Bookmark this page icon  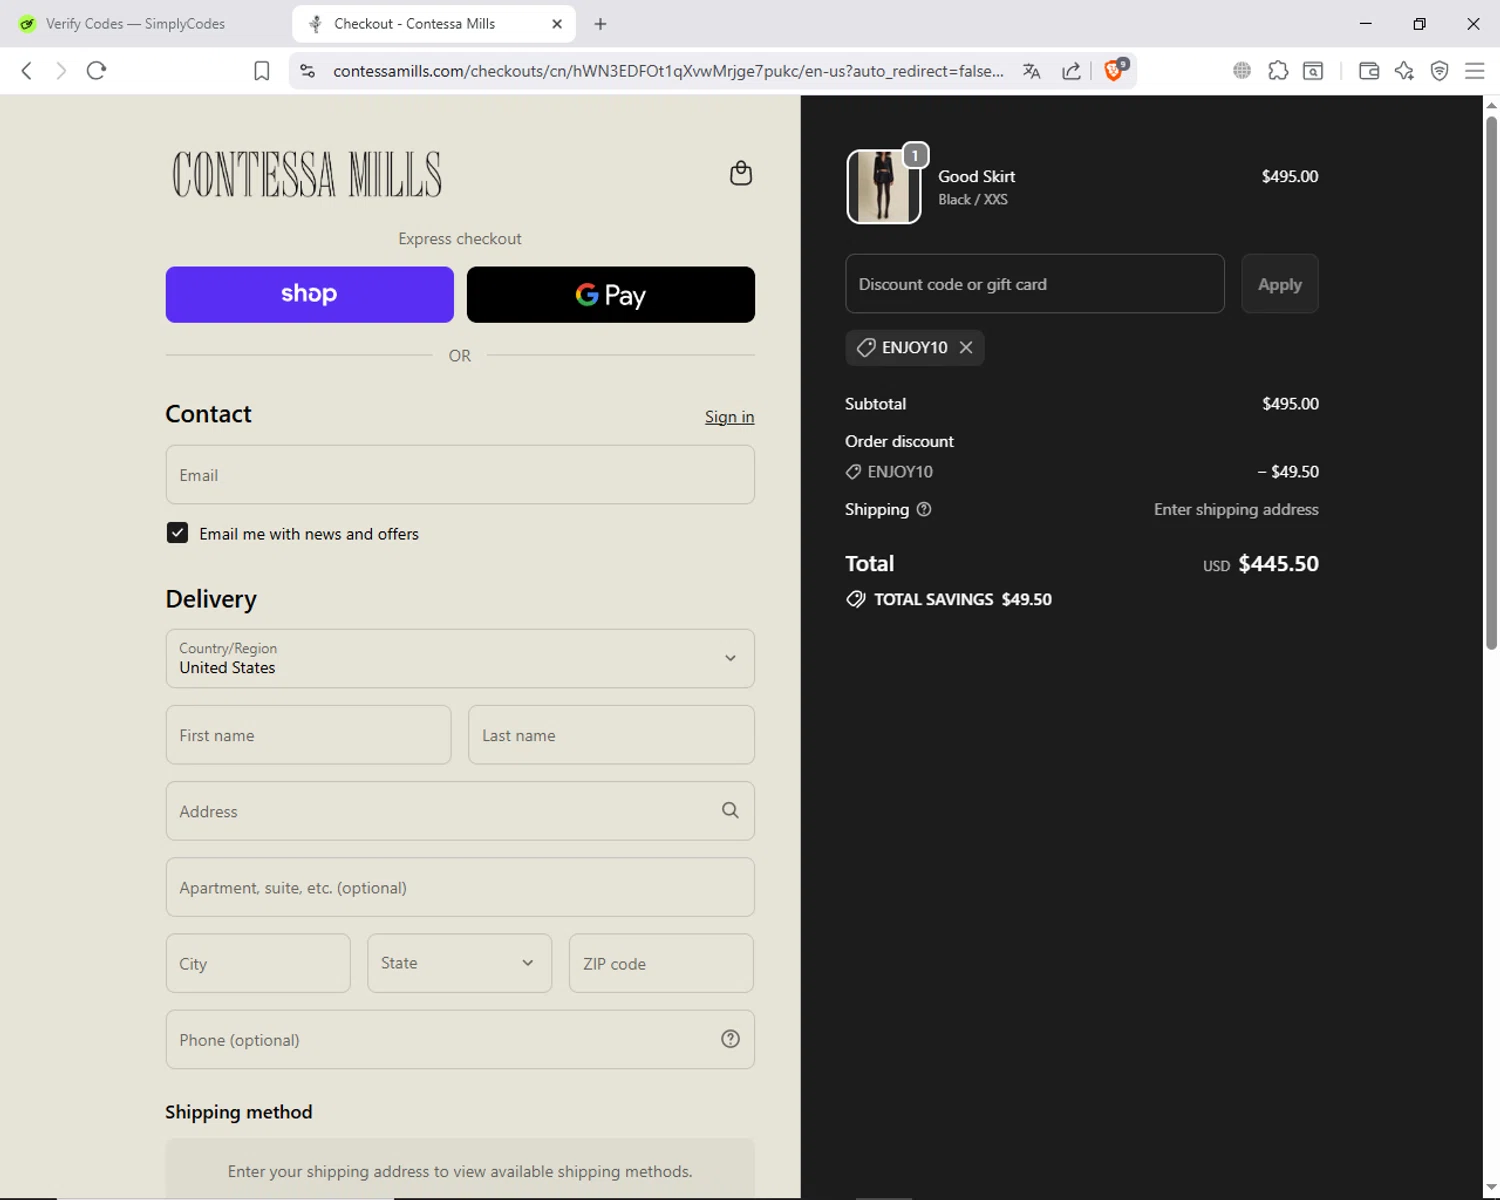[262, 70]
